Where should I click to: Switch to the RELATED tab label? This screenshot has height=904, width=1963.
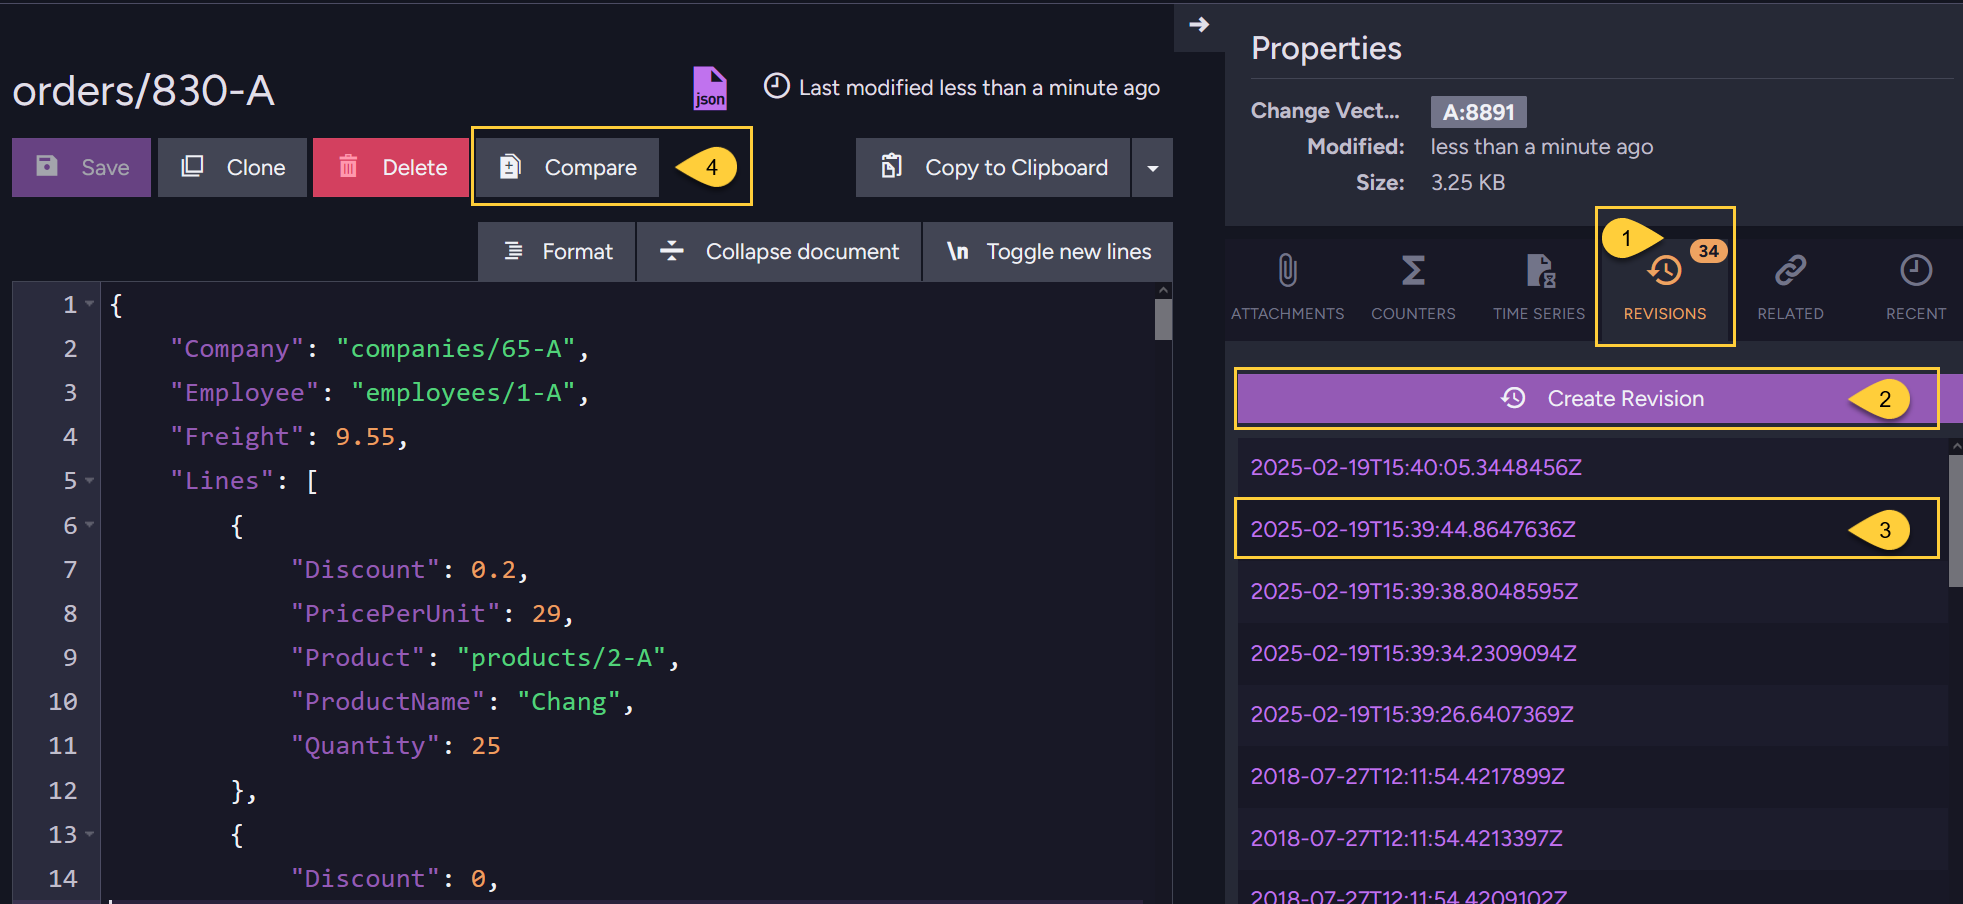[1790, 313]
